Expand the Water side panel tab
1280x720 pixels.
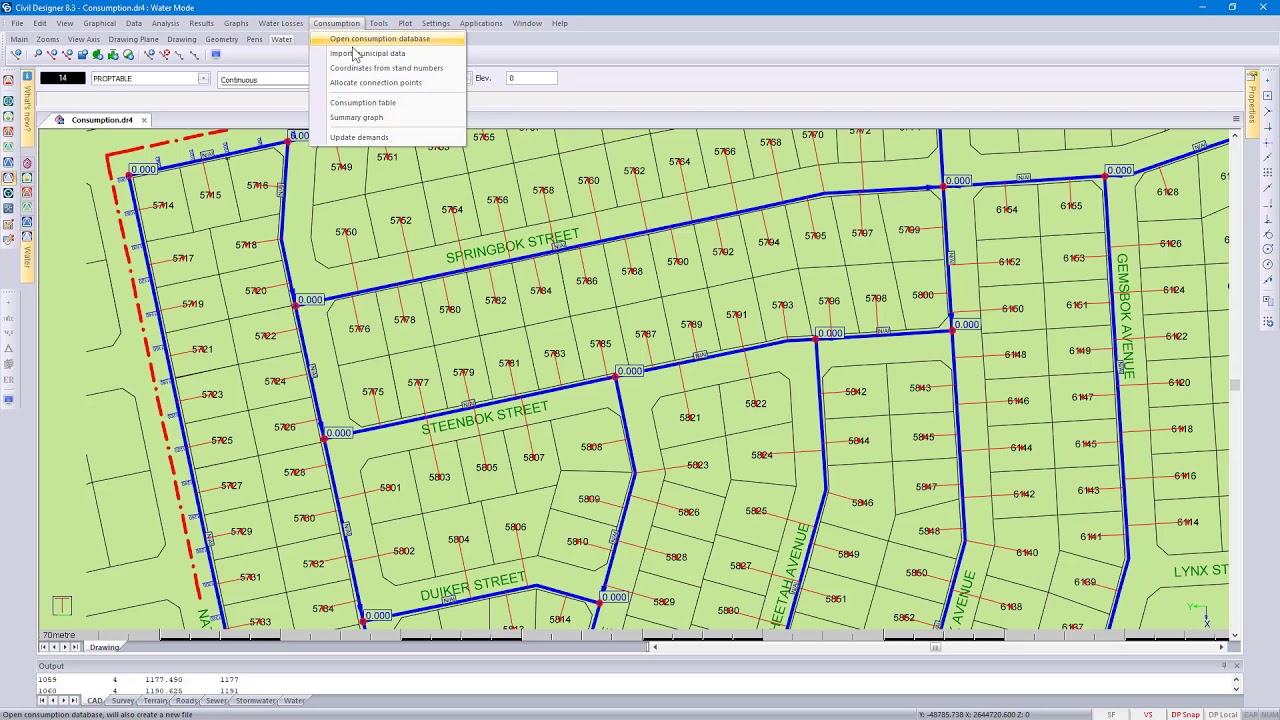(x=28, y=257)
